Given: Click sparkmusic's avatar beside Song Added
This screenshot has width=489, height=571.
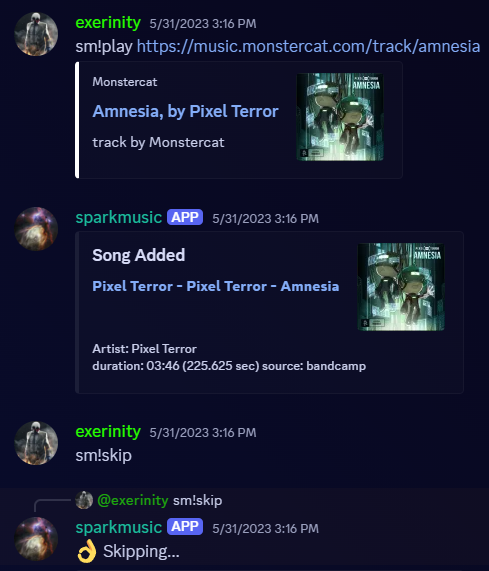Looking at the screenshot, I should coord(36,229).
